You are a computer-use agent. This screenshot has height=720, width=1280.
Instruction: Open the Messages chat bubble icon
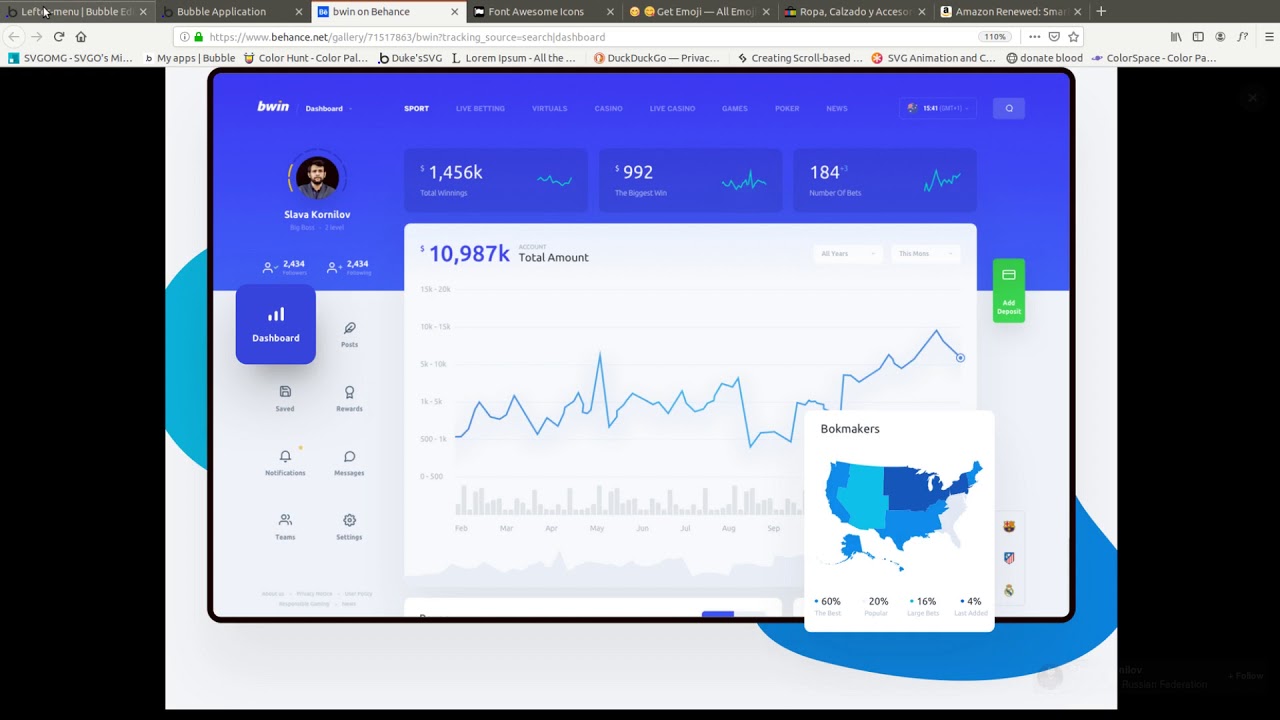[x=349, y=456]
